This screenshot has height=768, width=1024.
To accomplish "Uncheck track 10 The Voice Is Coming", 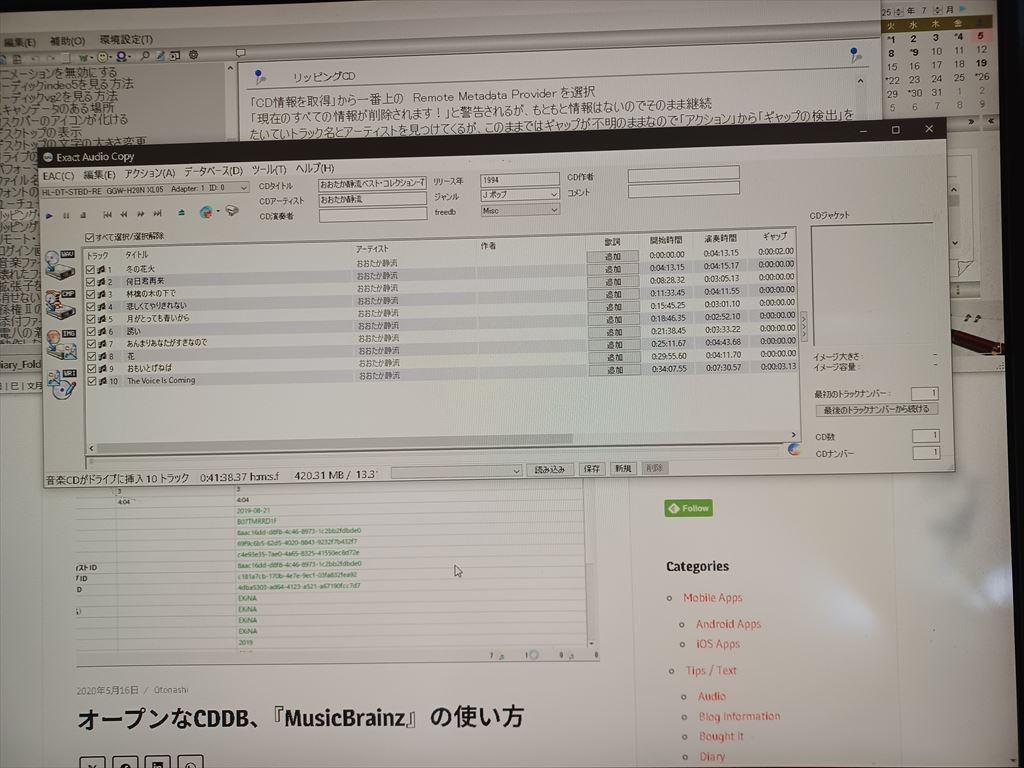I will coord(92,381).
